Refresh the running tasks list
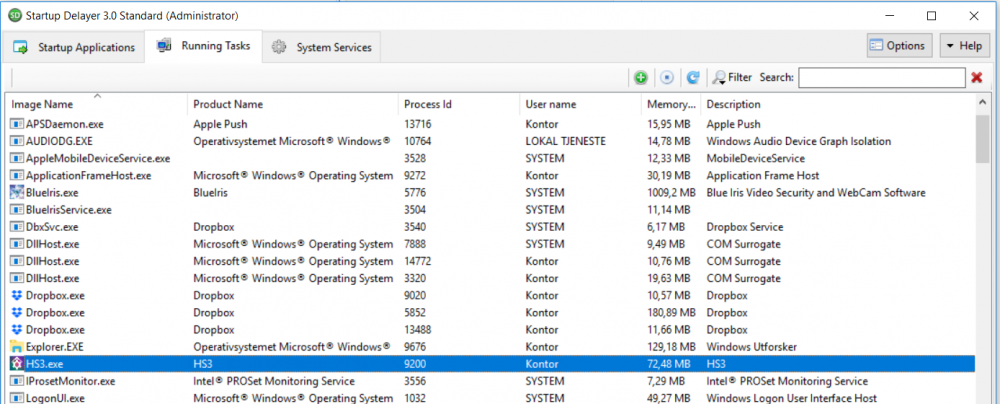 coord(692,77)
